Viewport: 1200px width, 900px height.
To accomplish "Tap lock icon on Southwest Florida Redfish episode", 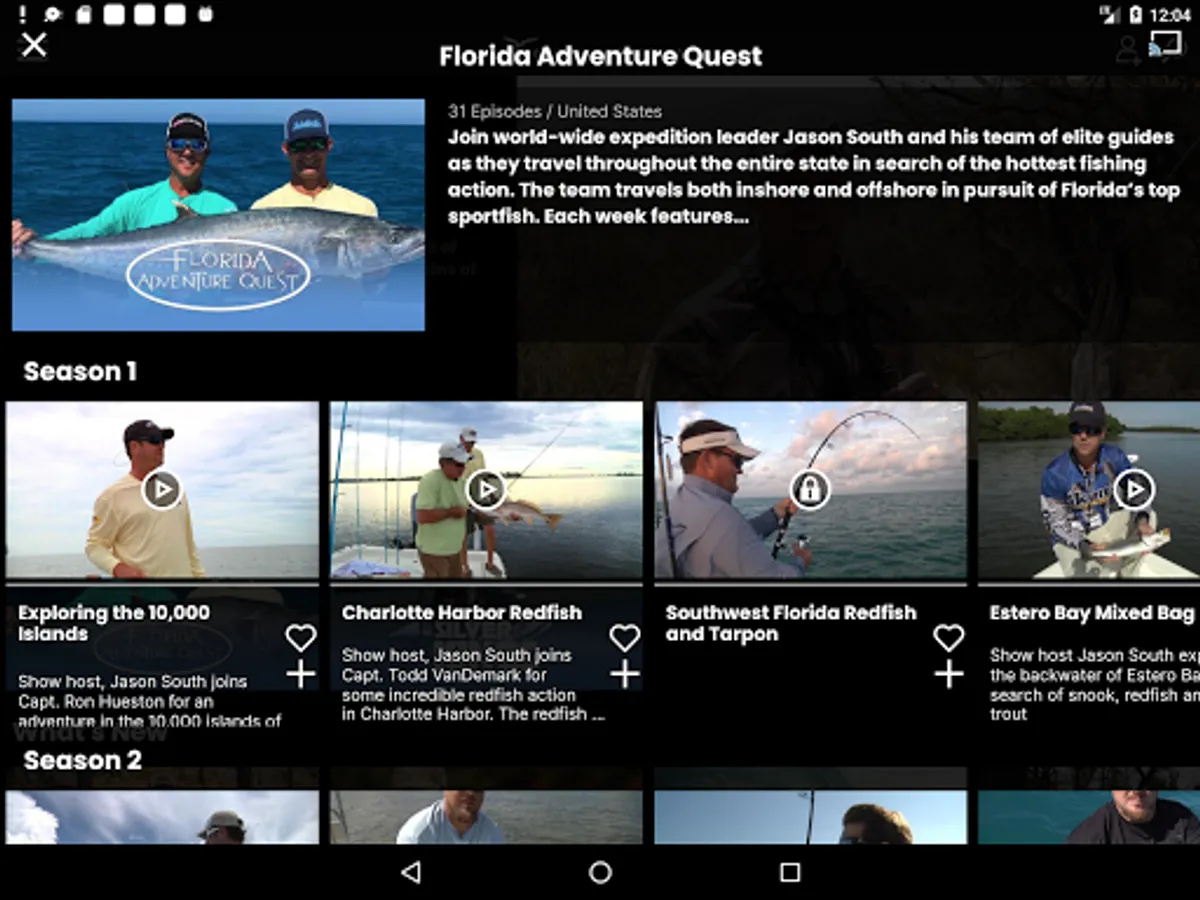I will tap(810, 490).
